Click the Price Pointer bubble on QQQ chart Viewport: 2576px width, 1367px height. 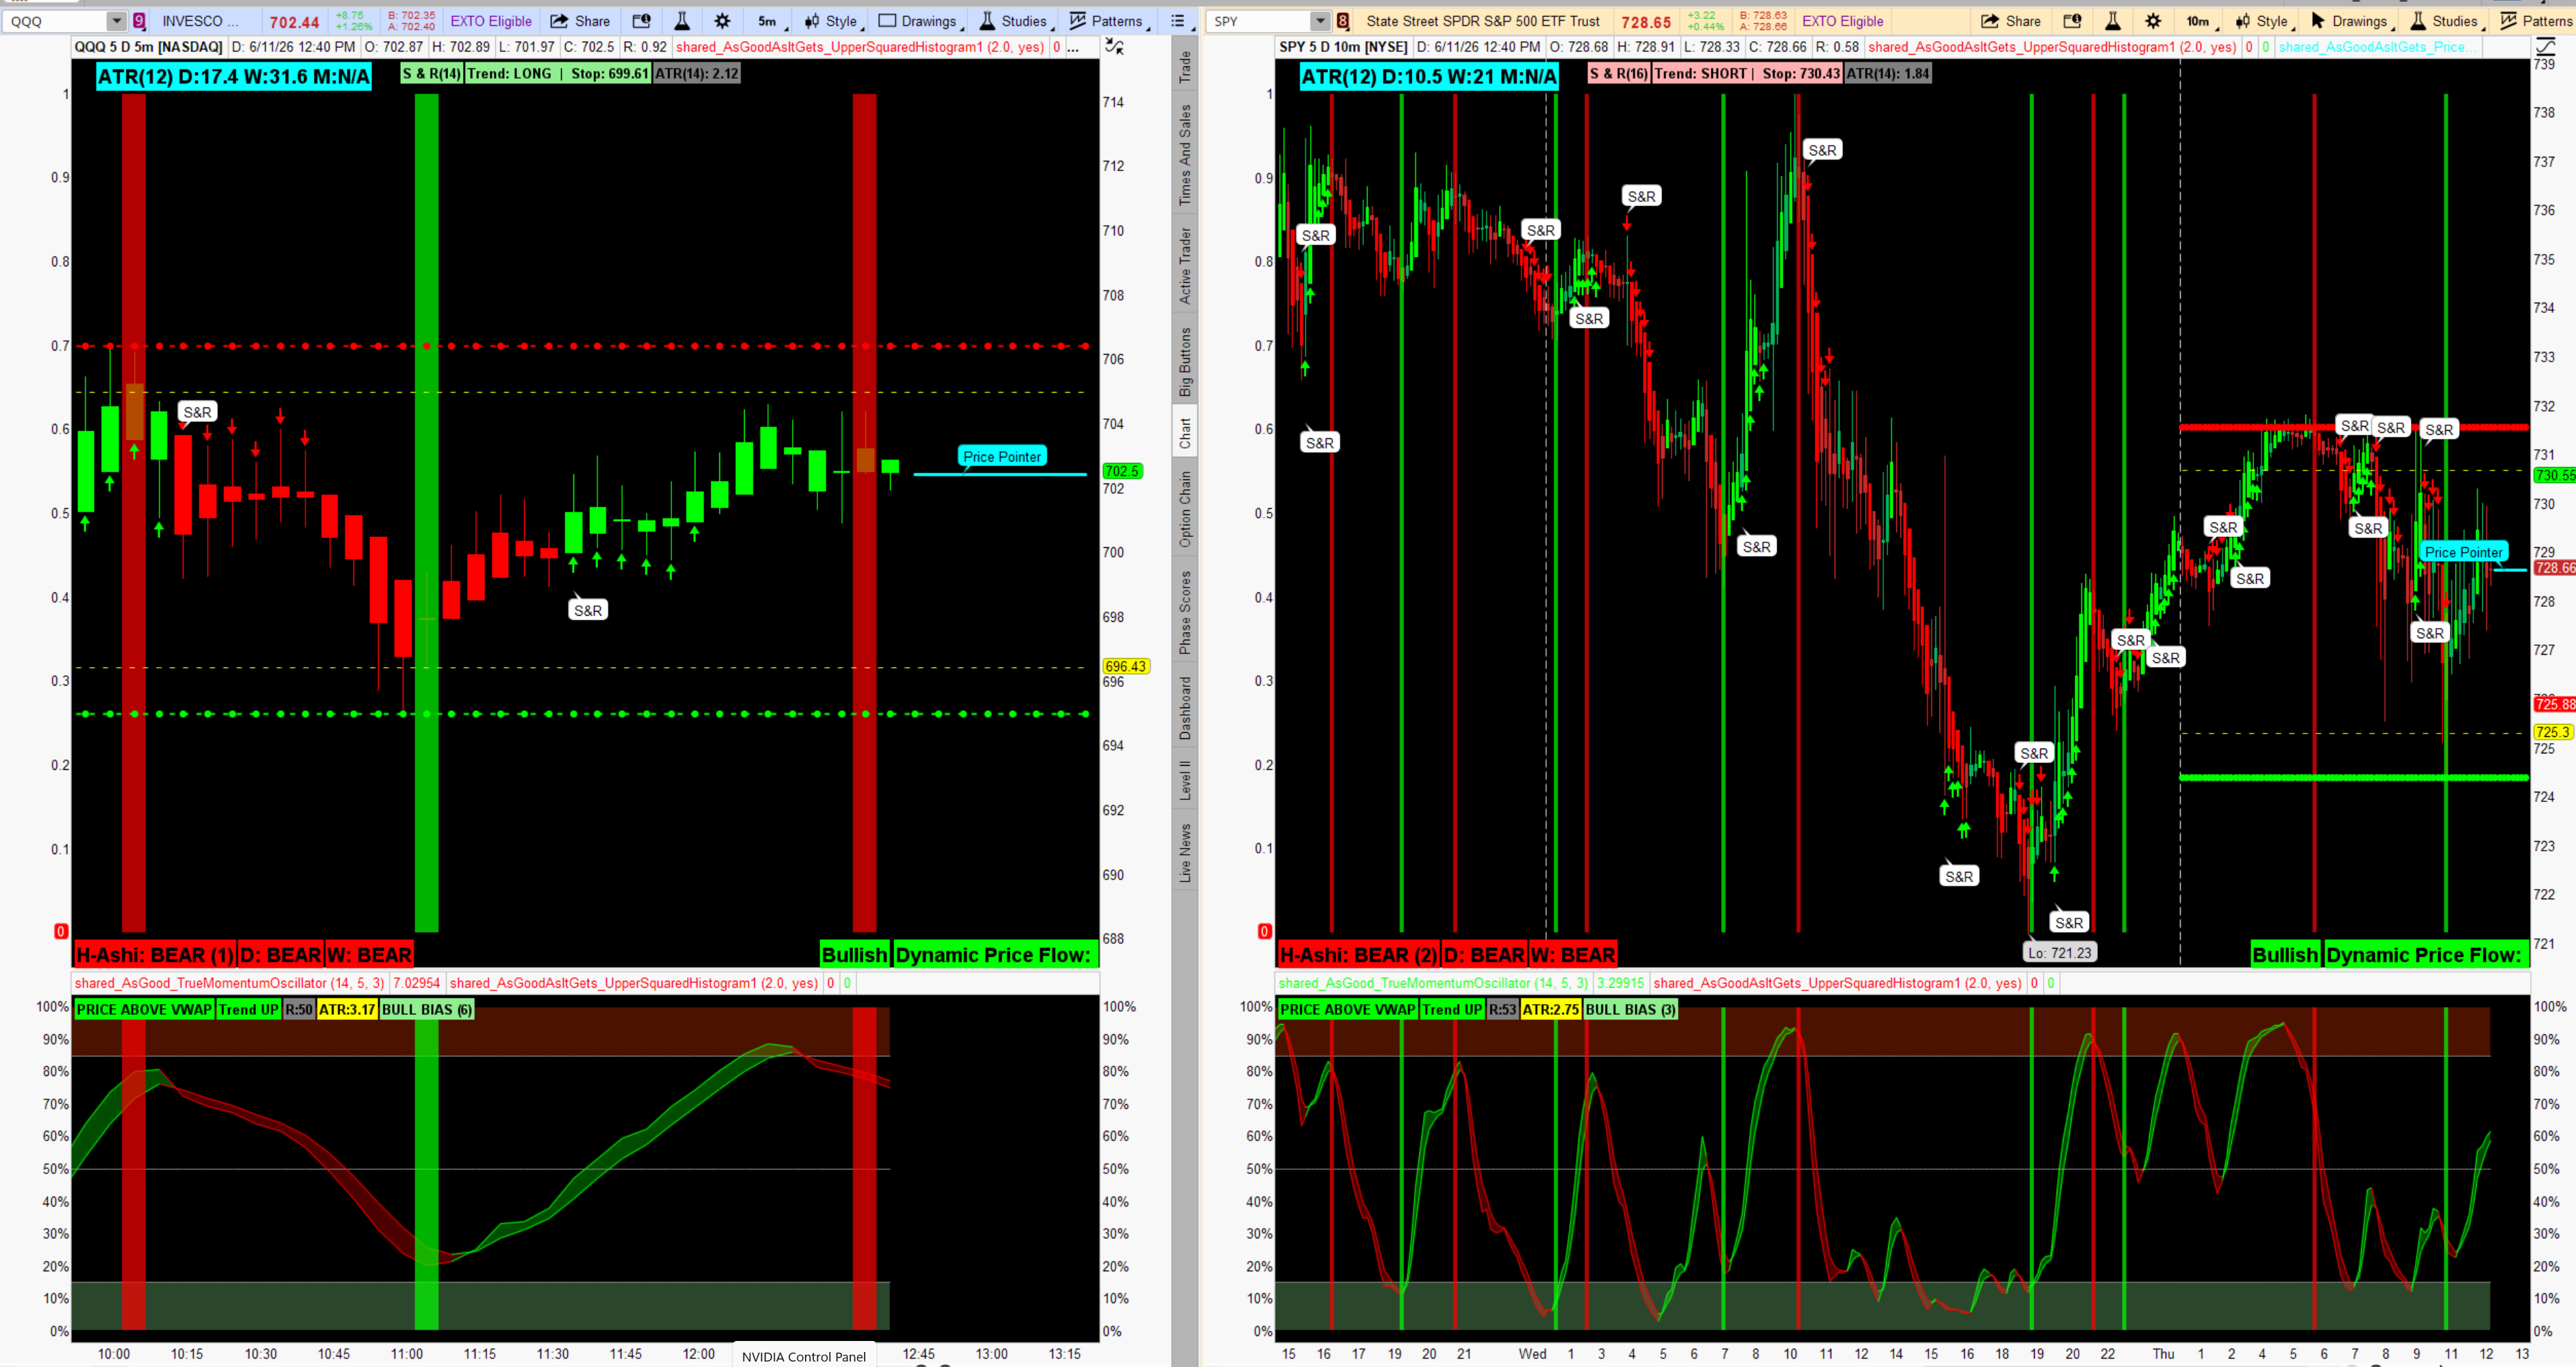[1002, 456]
